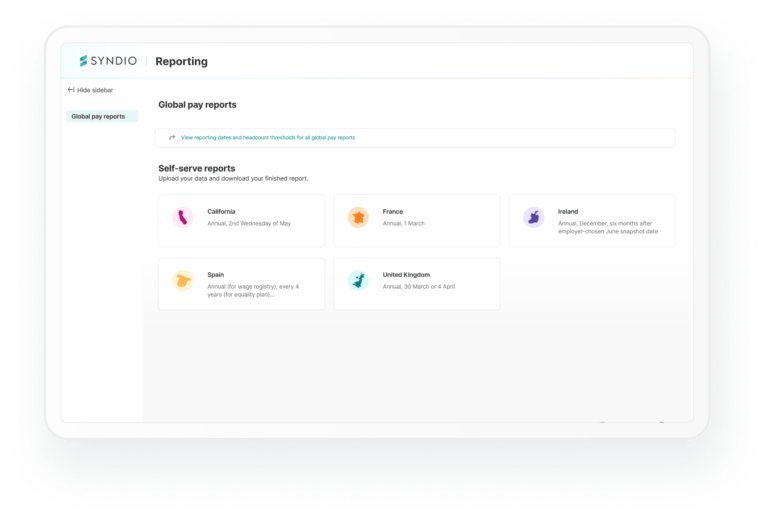The height and width of the screenshot is (517, 768).
Task: Open the United Kingdom report title
Action: pyautogui.click(x=408, y=274)
